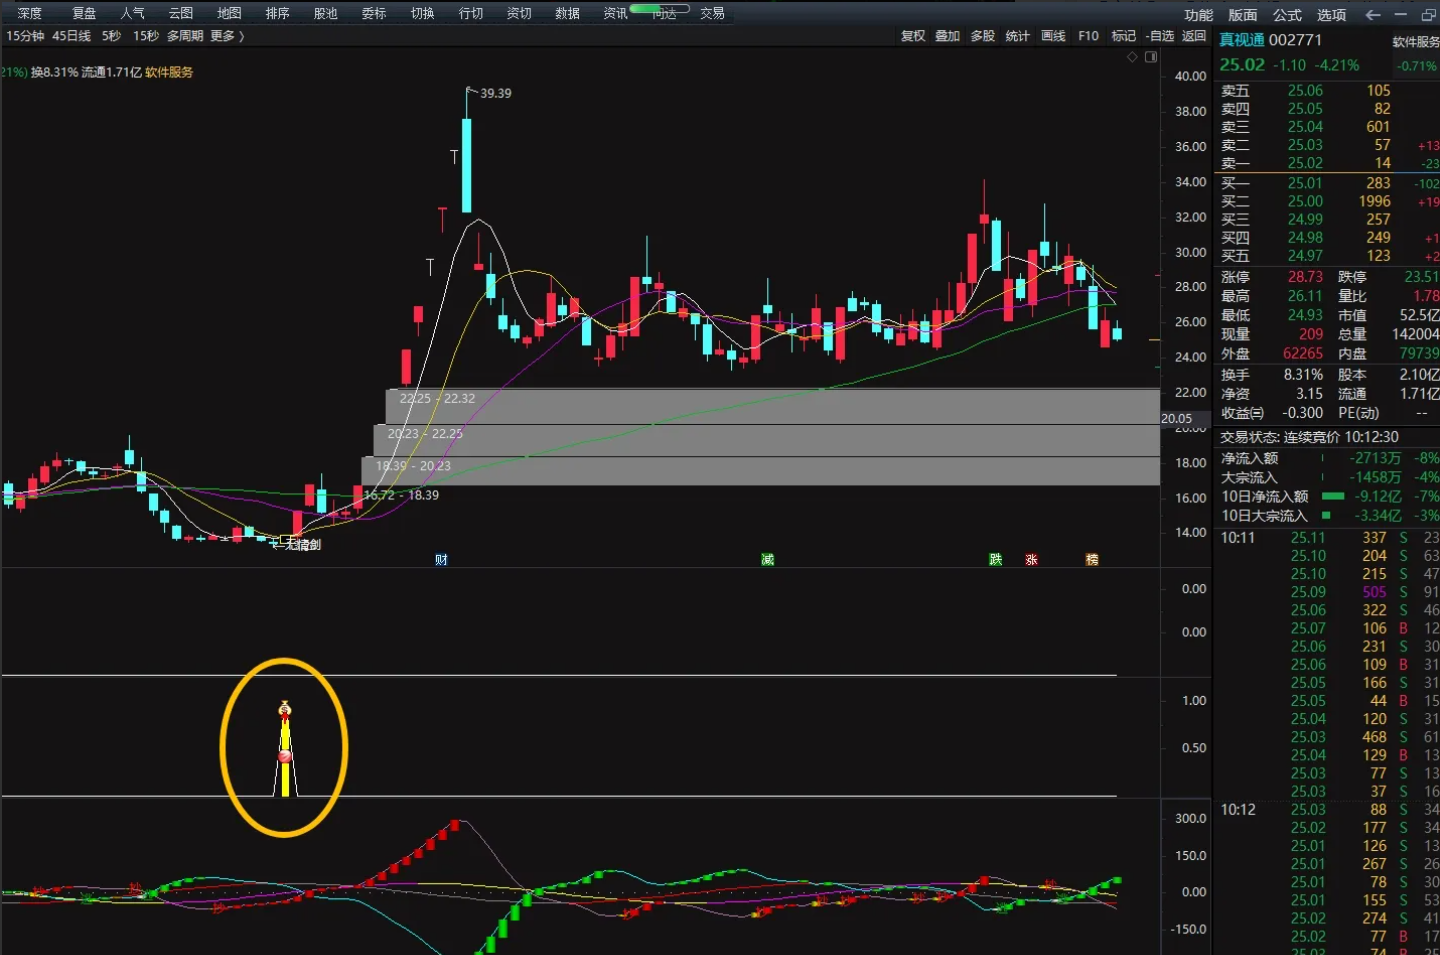
Task: Open the 选项 options menu
Action: pyautogui.click(x=1331, y=15)
